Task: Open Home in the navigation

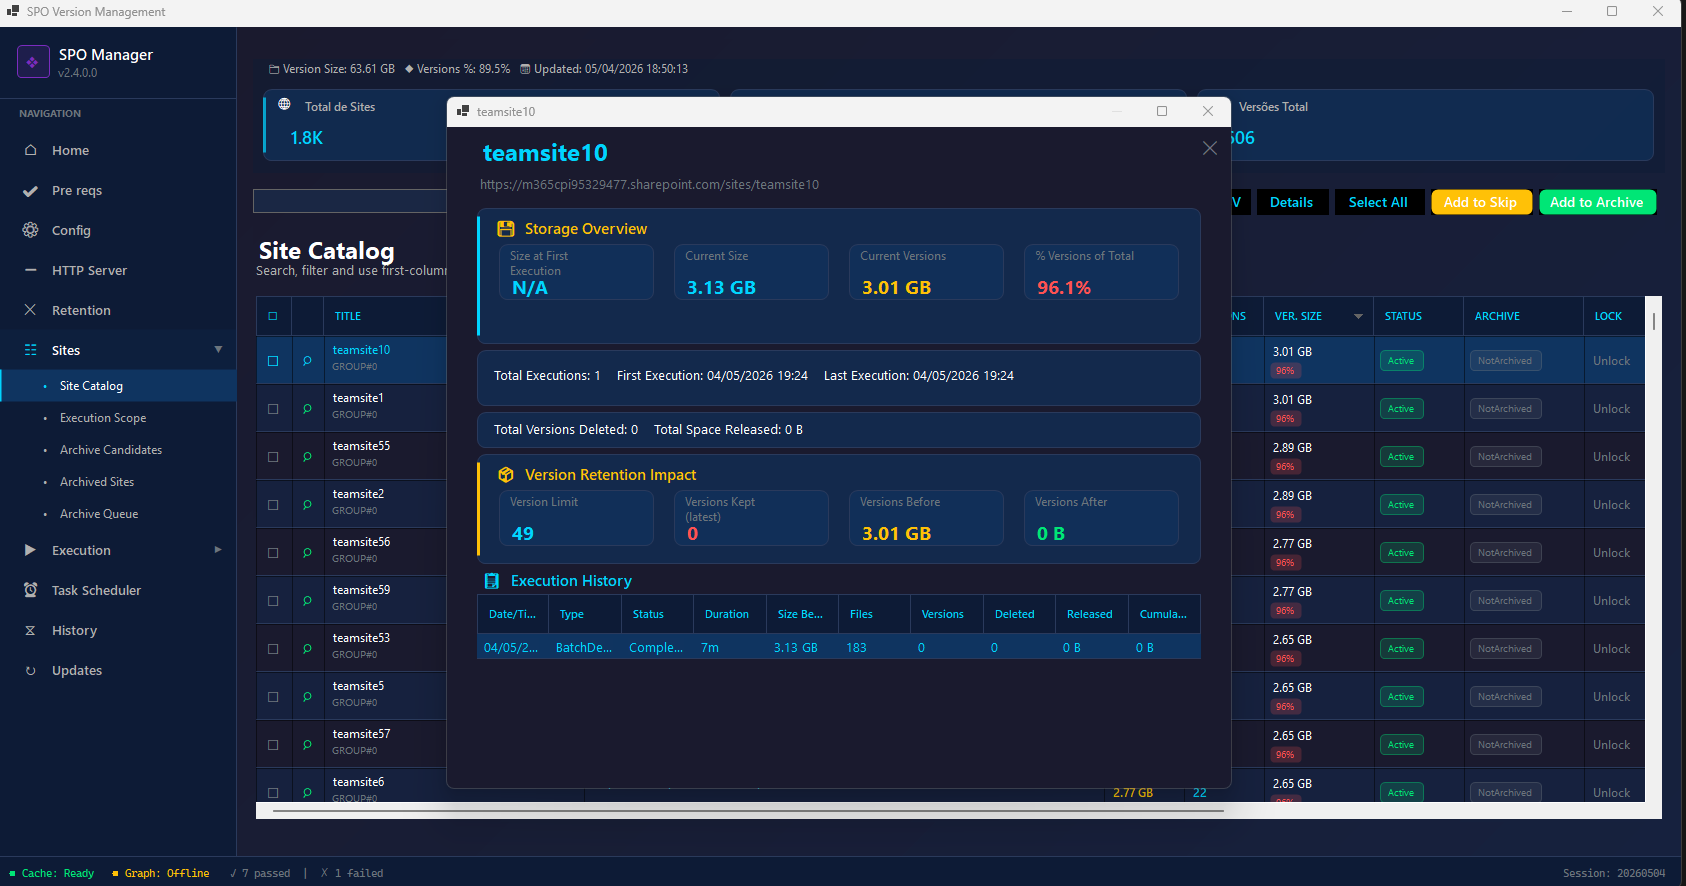Action: point(70,150)
